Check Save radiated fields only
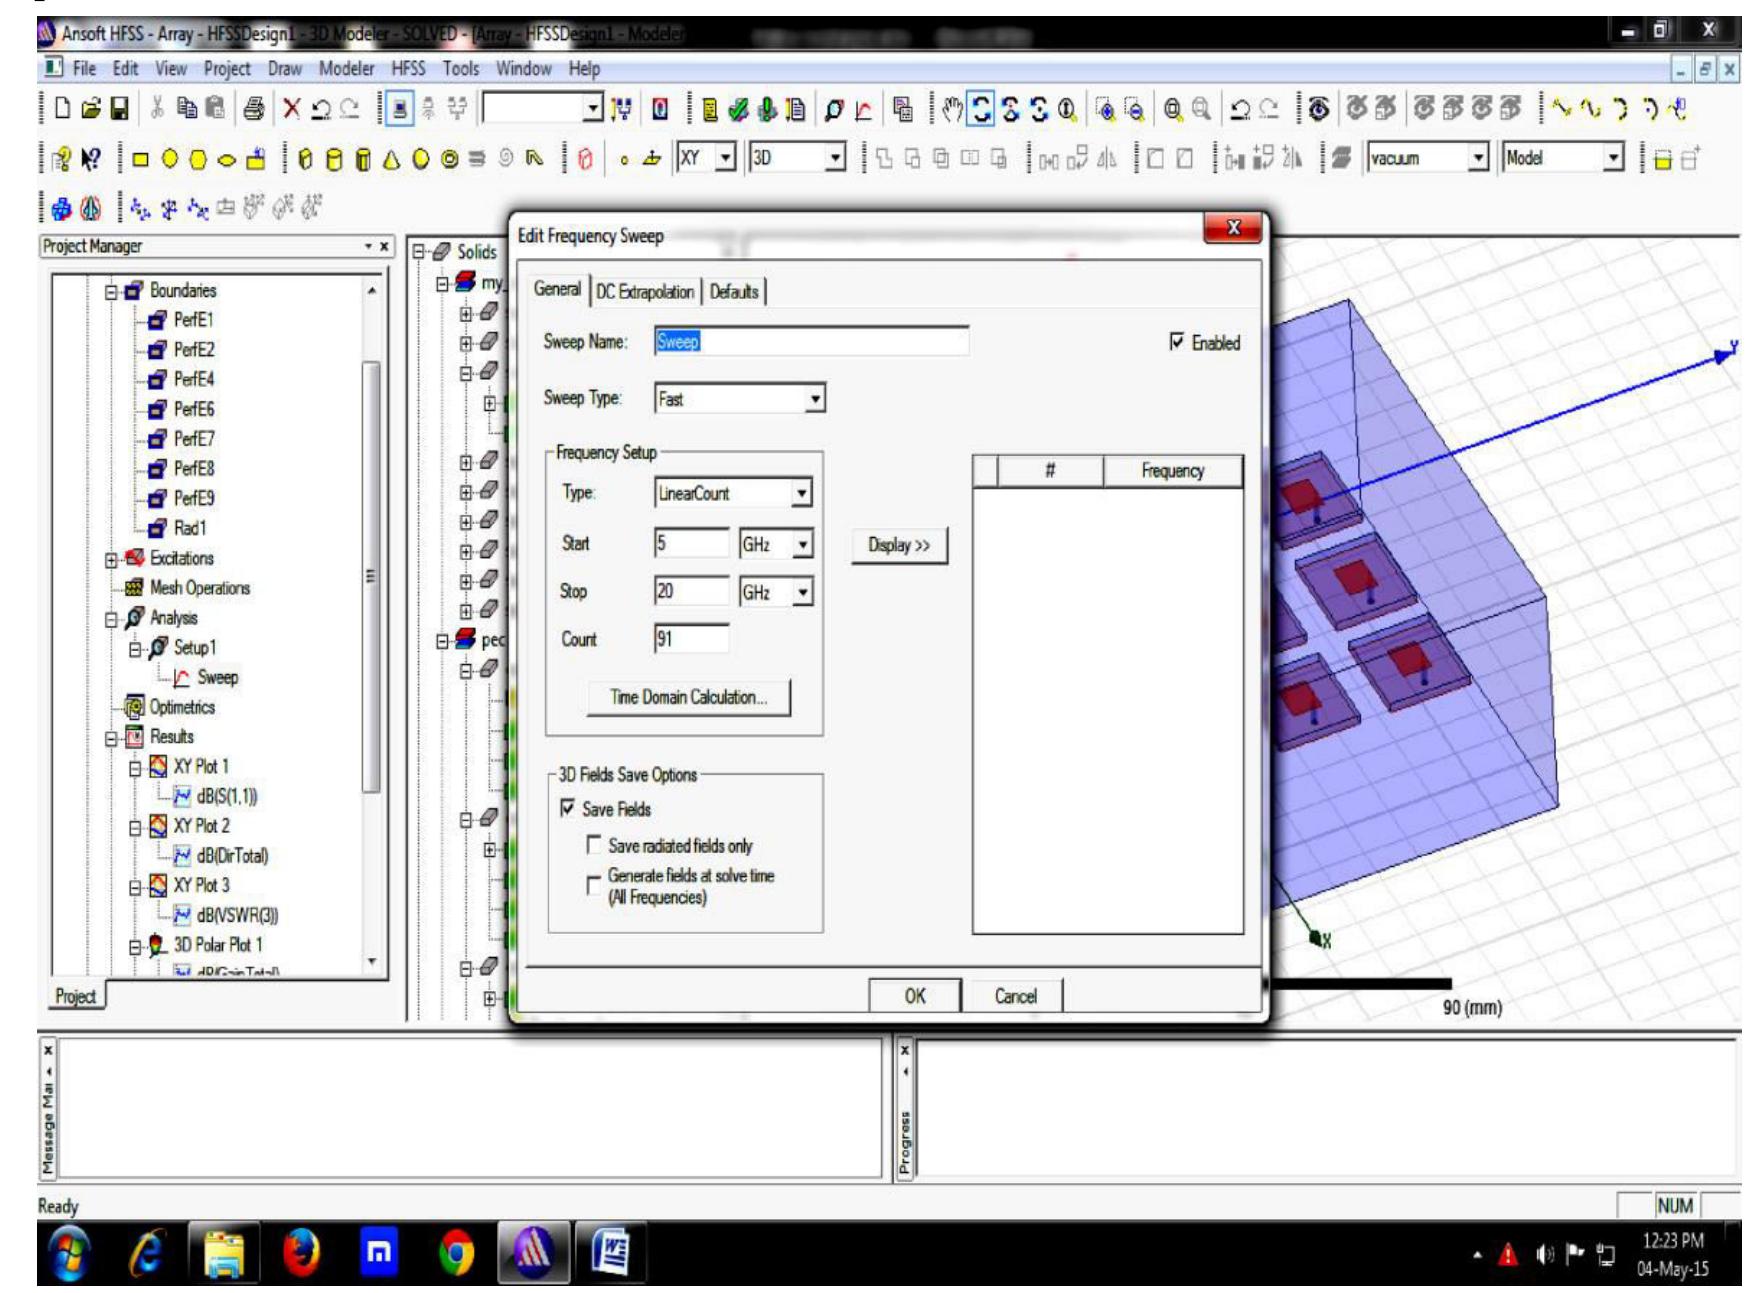 tap(594, 846)
